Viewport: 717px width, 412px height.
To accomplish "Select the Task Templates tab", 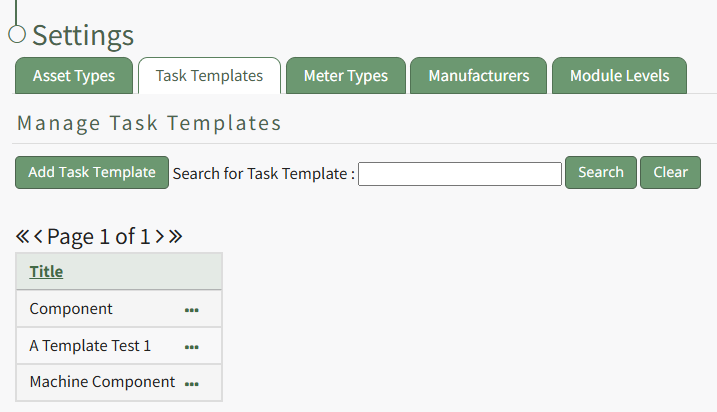I will pos(209,76).
